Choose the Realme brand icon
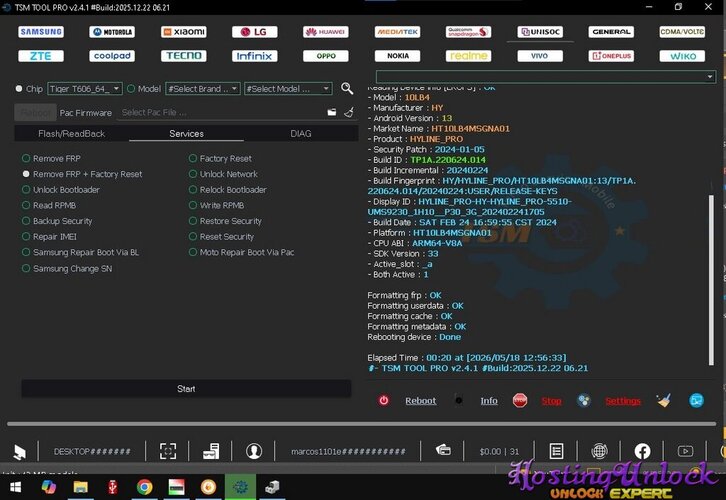This screenshot has width=726, height=500. coord(469,56)
